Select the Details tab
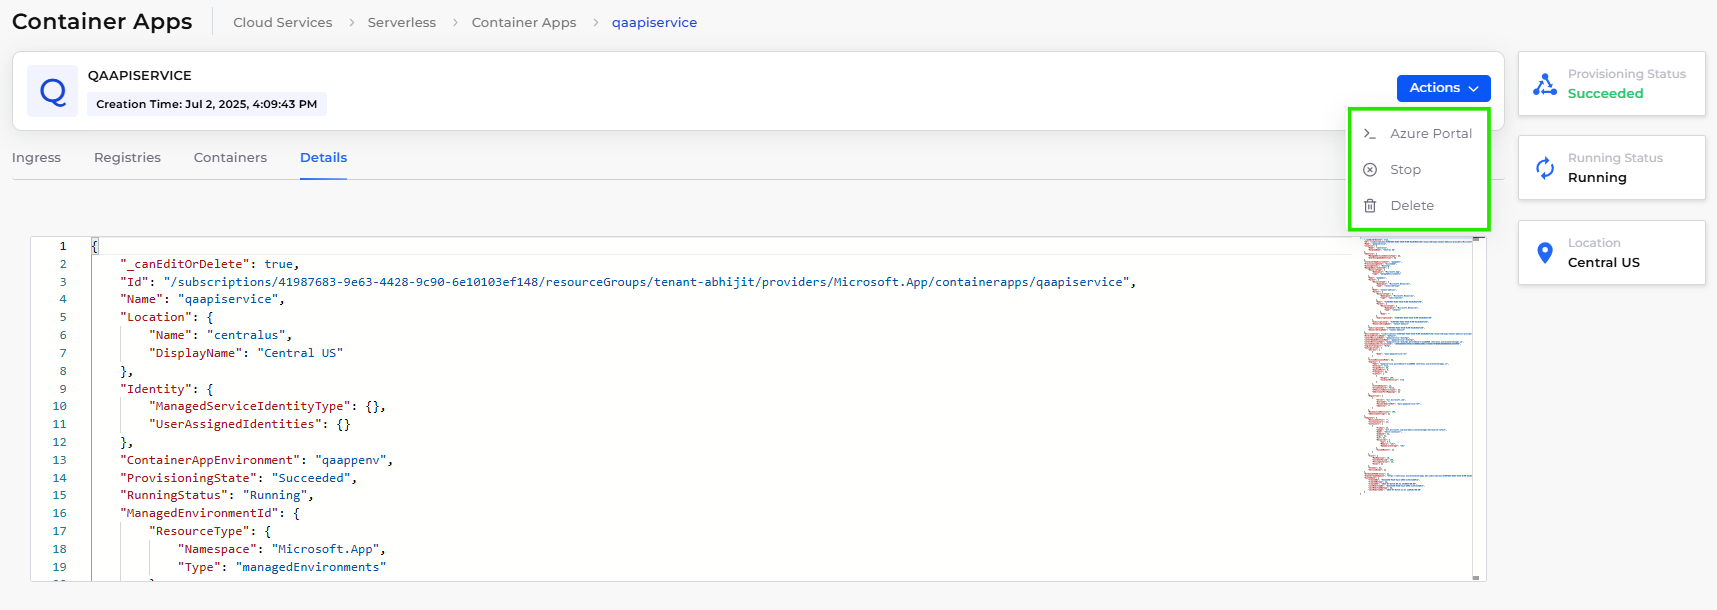The width and height of the screenshot is (1717, 610). (323, 158)
